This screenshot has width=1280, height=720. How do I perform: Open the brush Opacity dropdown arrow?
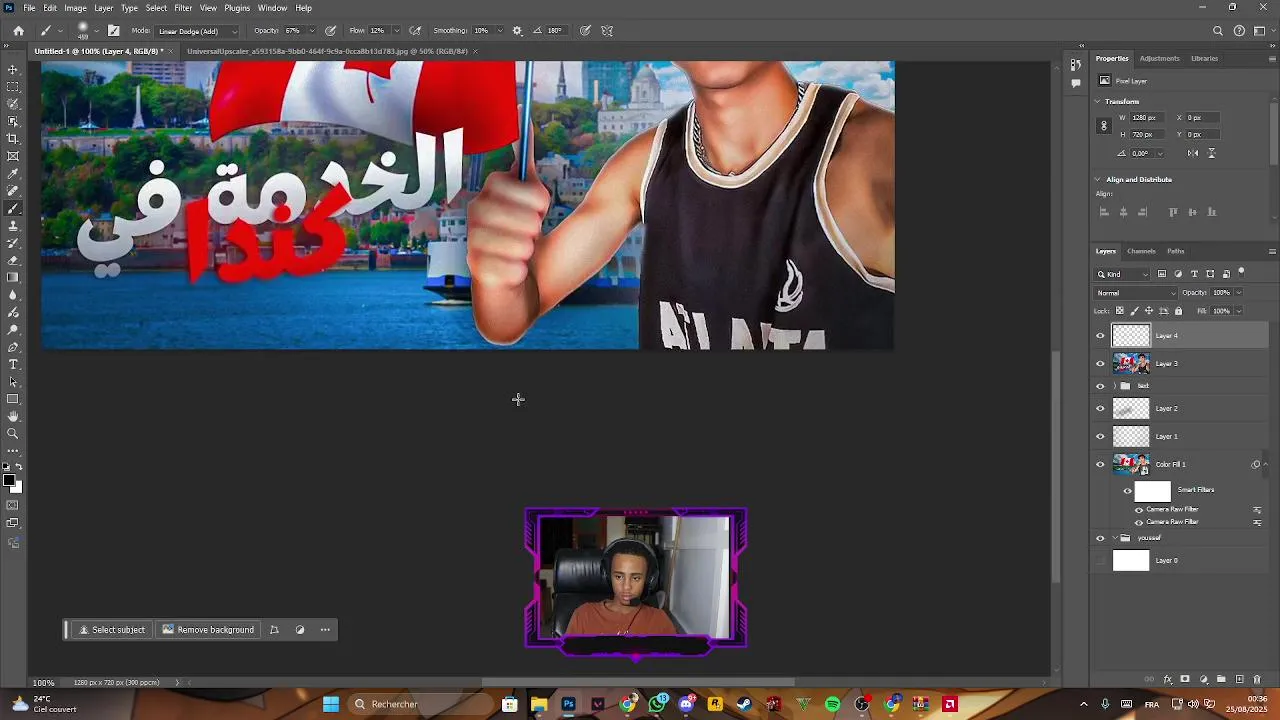pyautogui.click(x=311, y=31)
